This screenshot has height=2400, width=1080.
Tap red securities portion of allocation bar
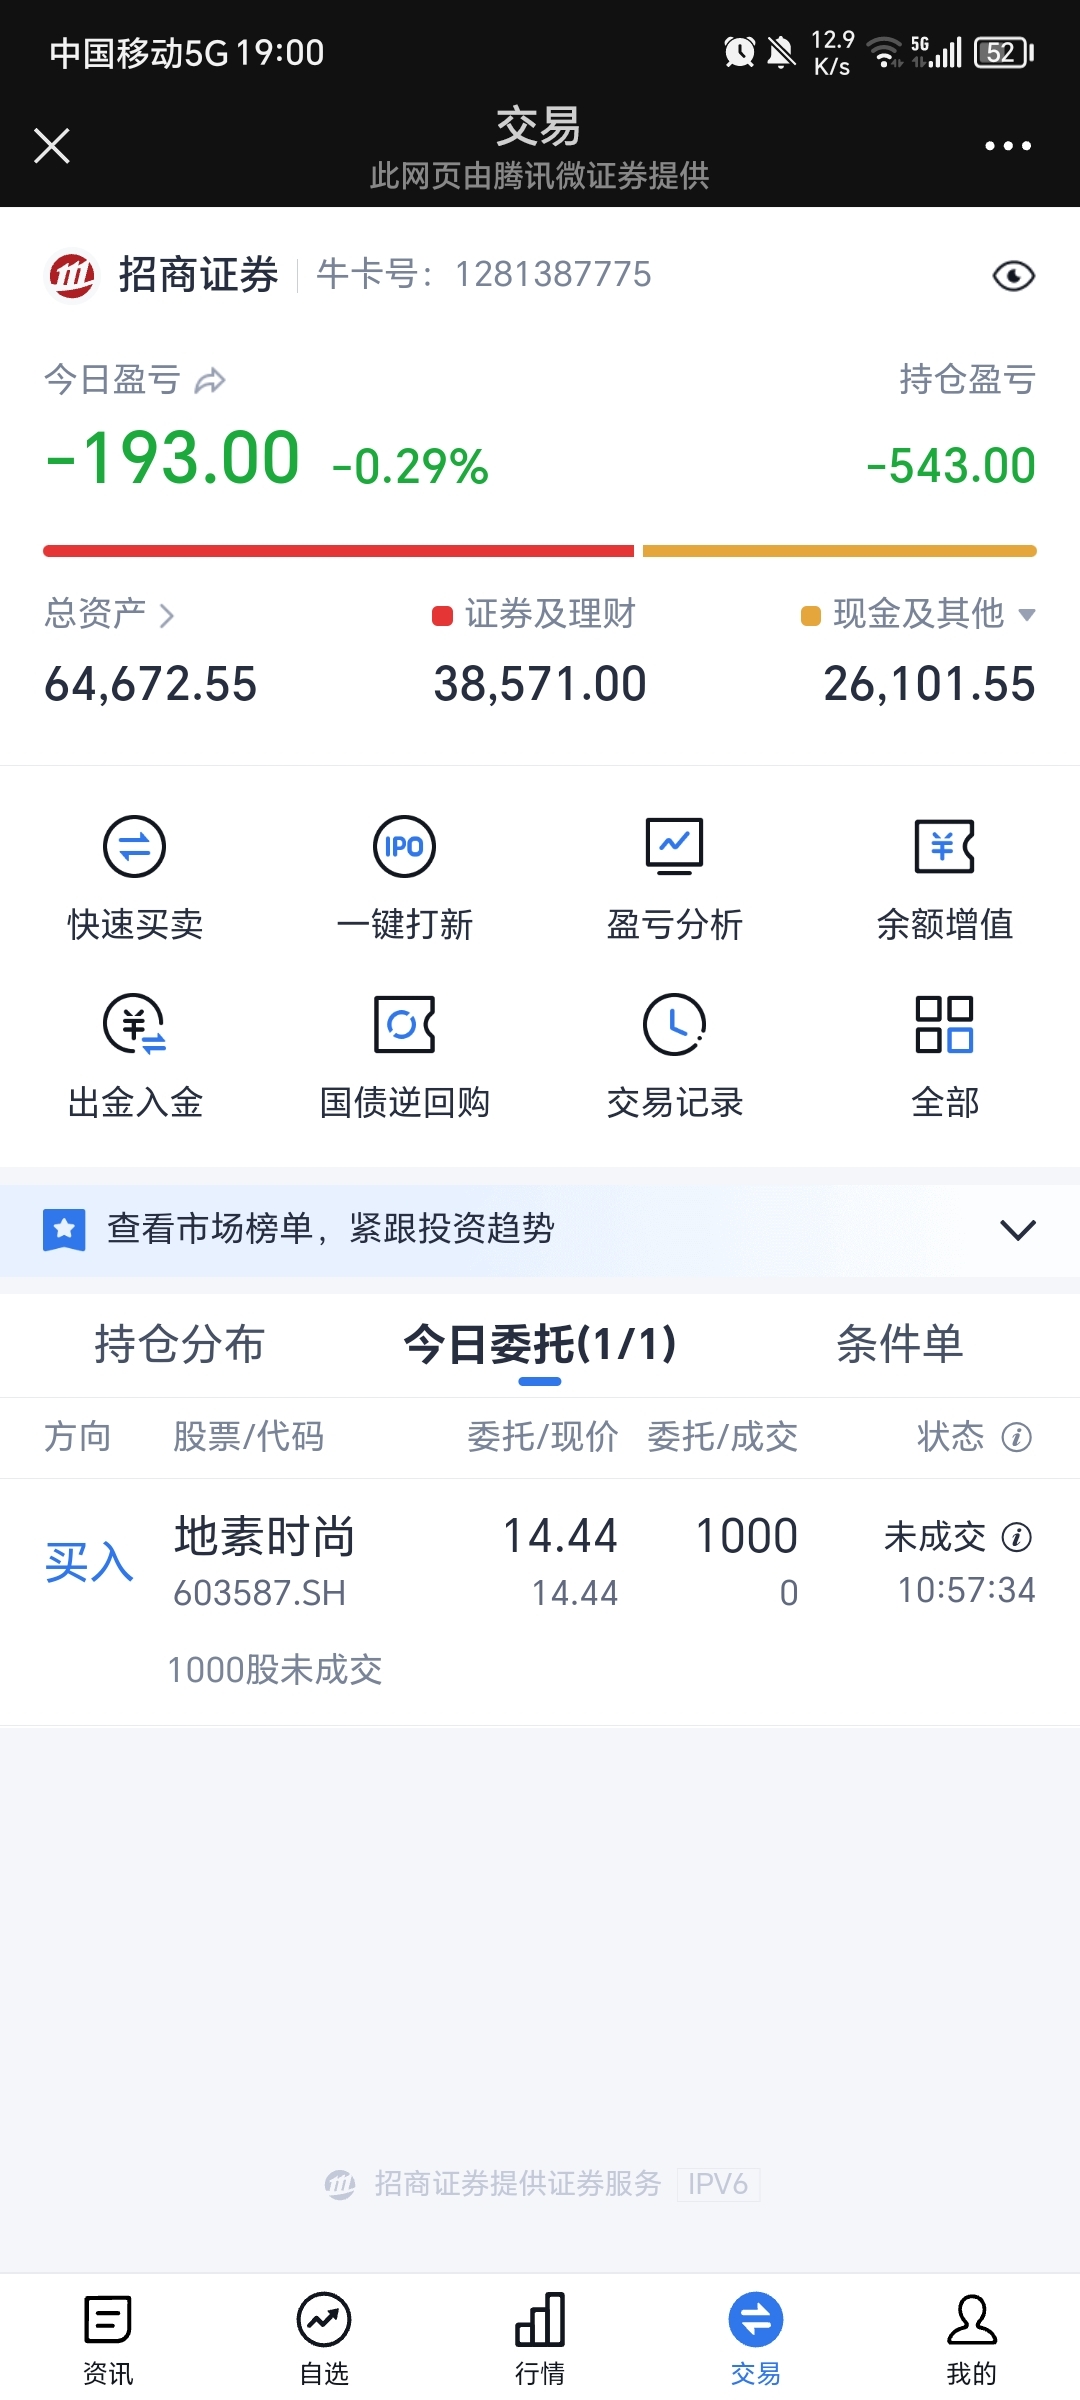[x=338, y=551]
